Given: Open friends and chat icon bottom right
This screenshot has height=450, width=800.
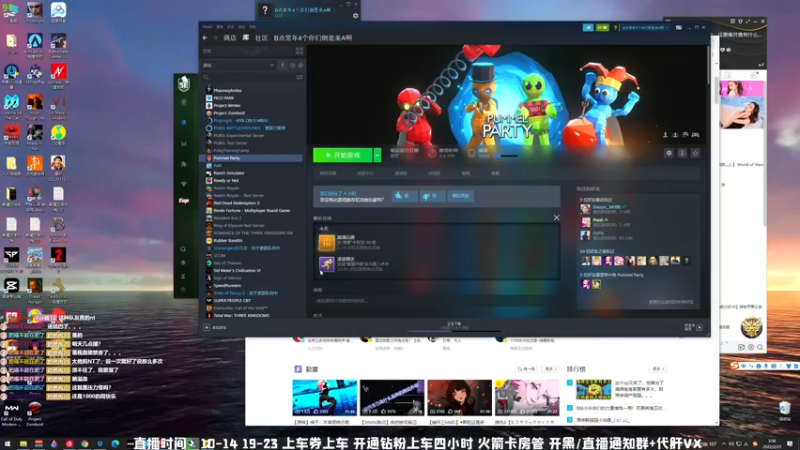Looking at the screenshot, I should (x=699, y=328).
